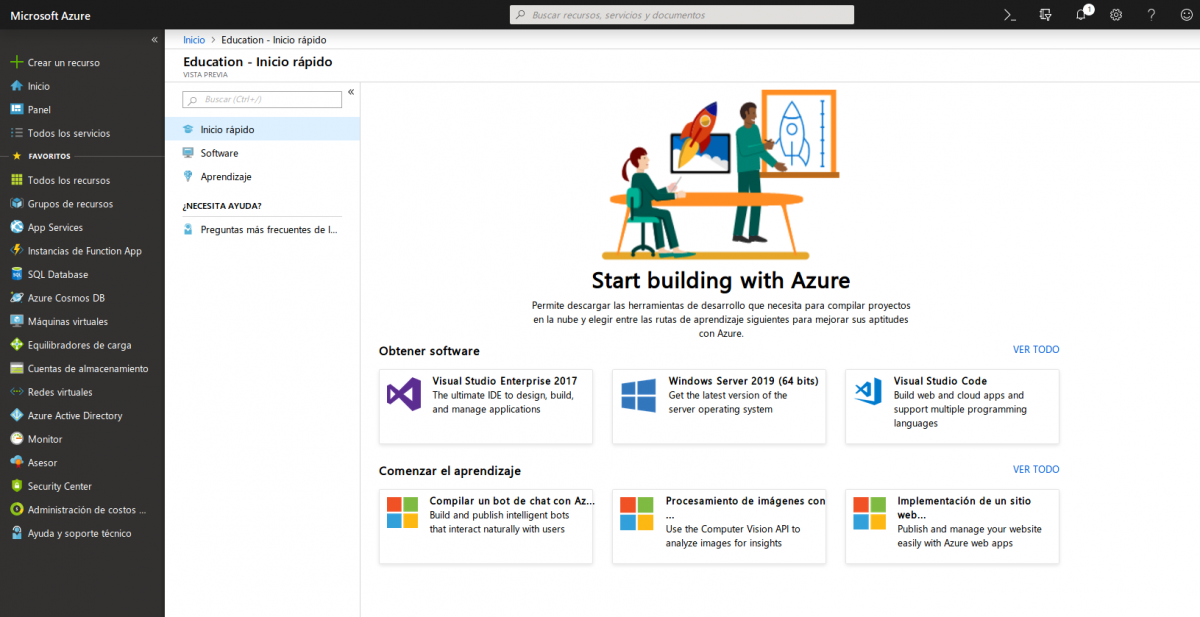Open the Help menu
Viewport: 1200px width, 617px height.
point(1151,15)
